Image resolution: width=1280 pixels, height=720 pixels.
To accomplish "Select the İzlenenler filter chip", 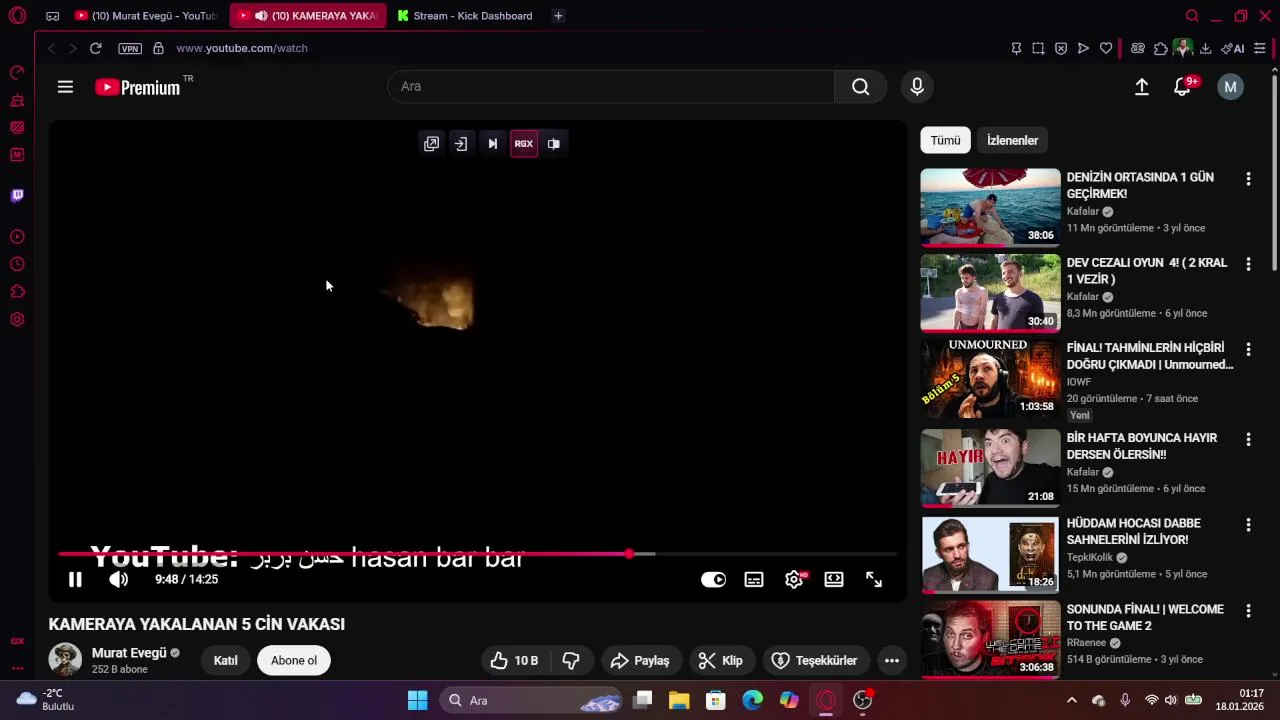I will tap(1012, 140).
